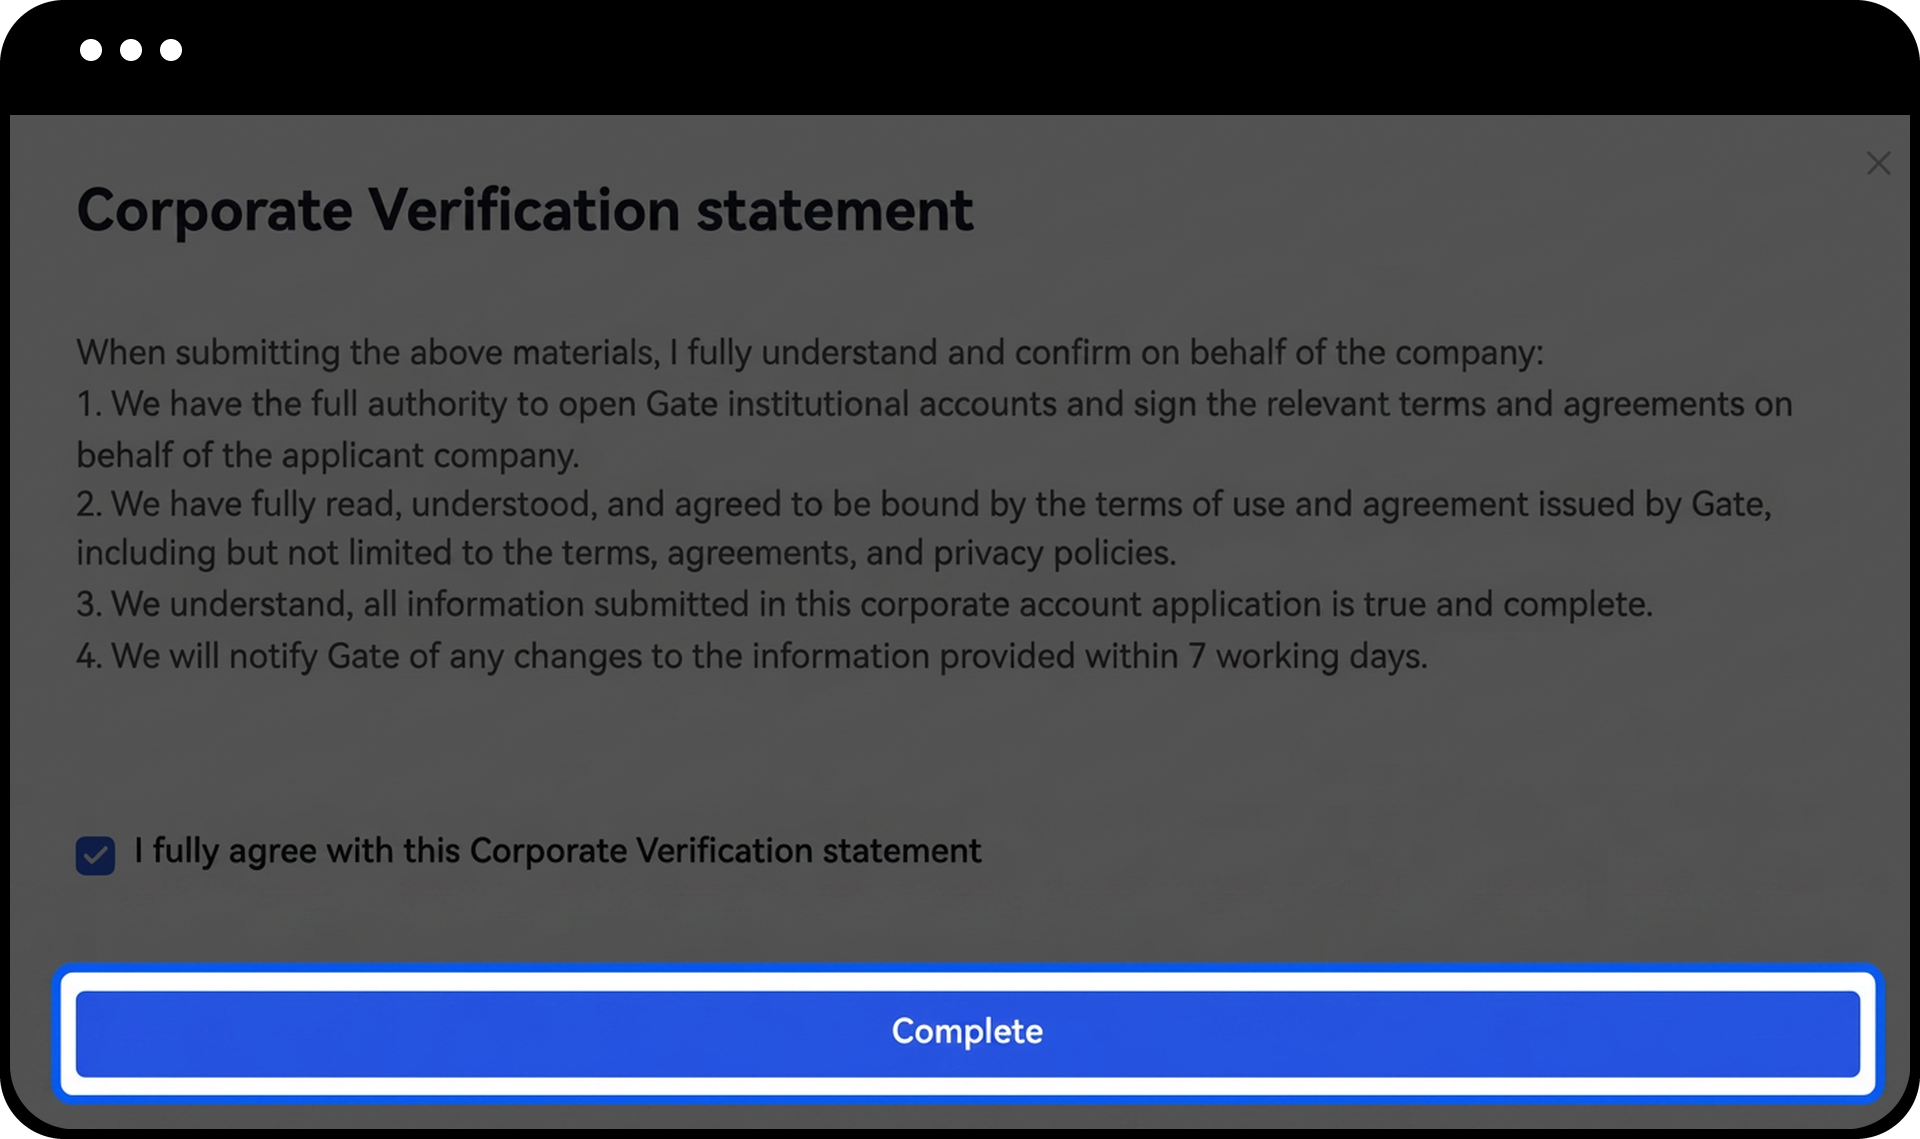The image size is (1920, 1139).
Task: Click the "When submitting the above materials" sentence
Action: [x=810, y=353]
